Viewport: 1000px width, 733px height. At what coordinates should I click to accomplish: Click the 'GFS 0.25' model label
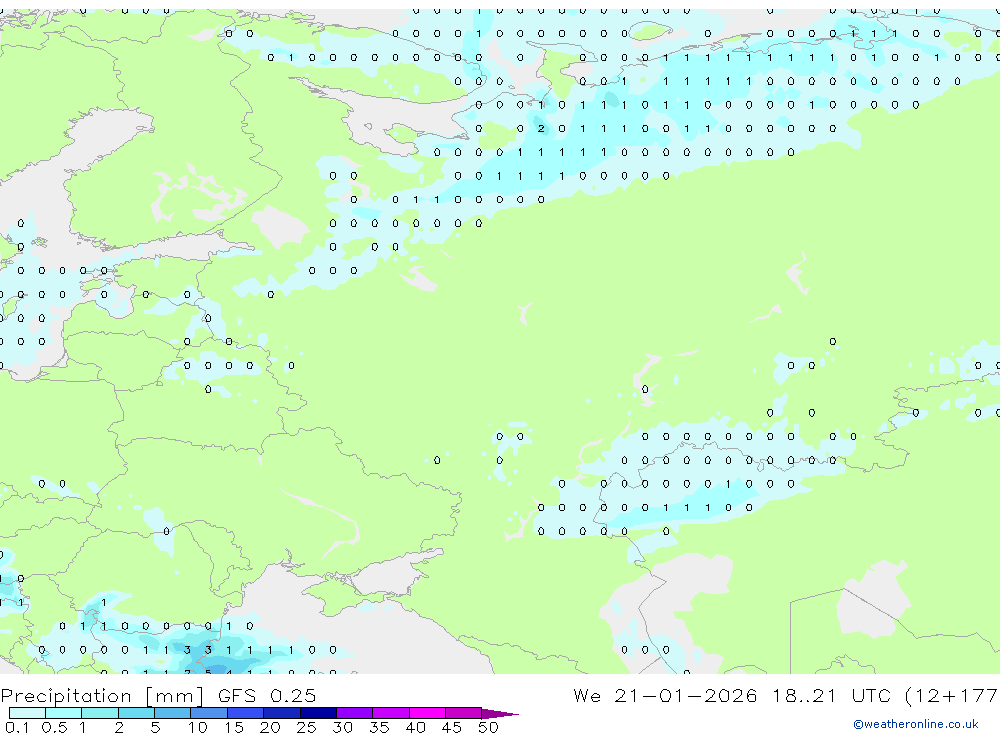pyautogui.click(x=267, y=696)
